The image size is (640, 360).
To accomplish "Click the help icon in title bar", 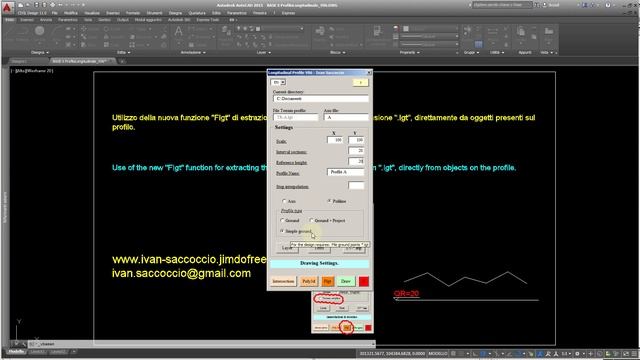I will [608, 5].
